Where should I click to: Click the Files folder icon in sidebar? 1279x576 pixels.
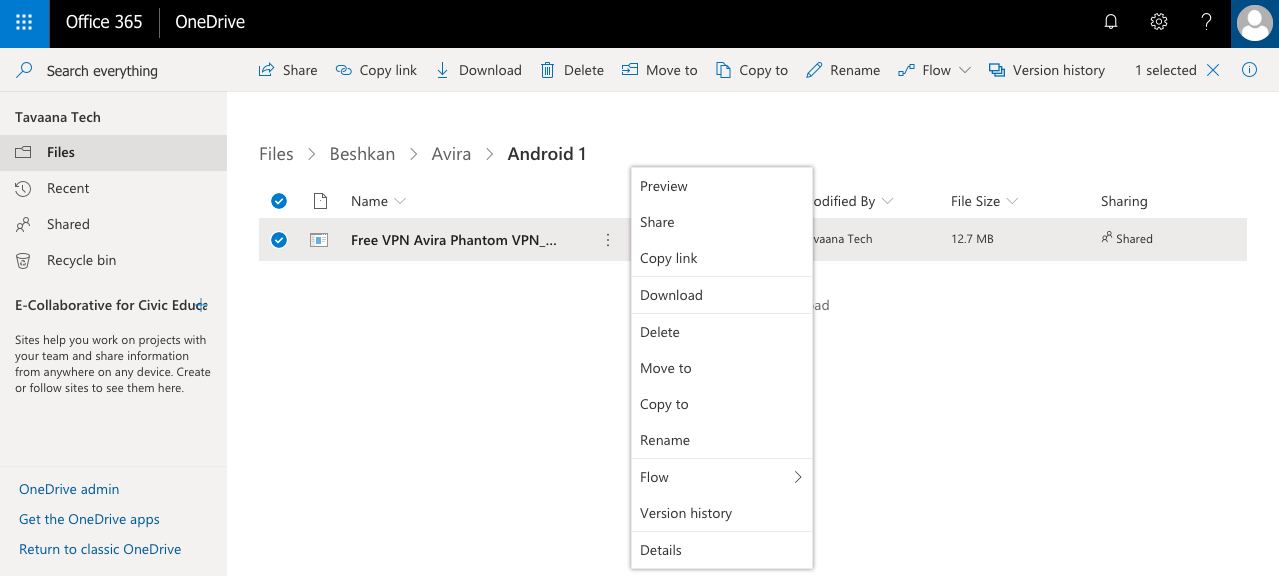click(x=23, y=152)
